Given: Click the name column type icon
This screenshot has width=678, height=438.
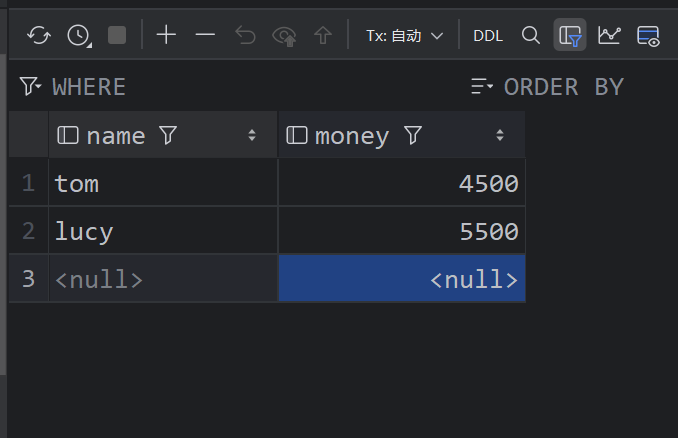Looking at the screenshot, I should 68,135.
